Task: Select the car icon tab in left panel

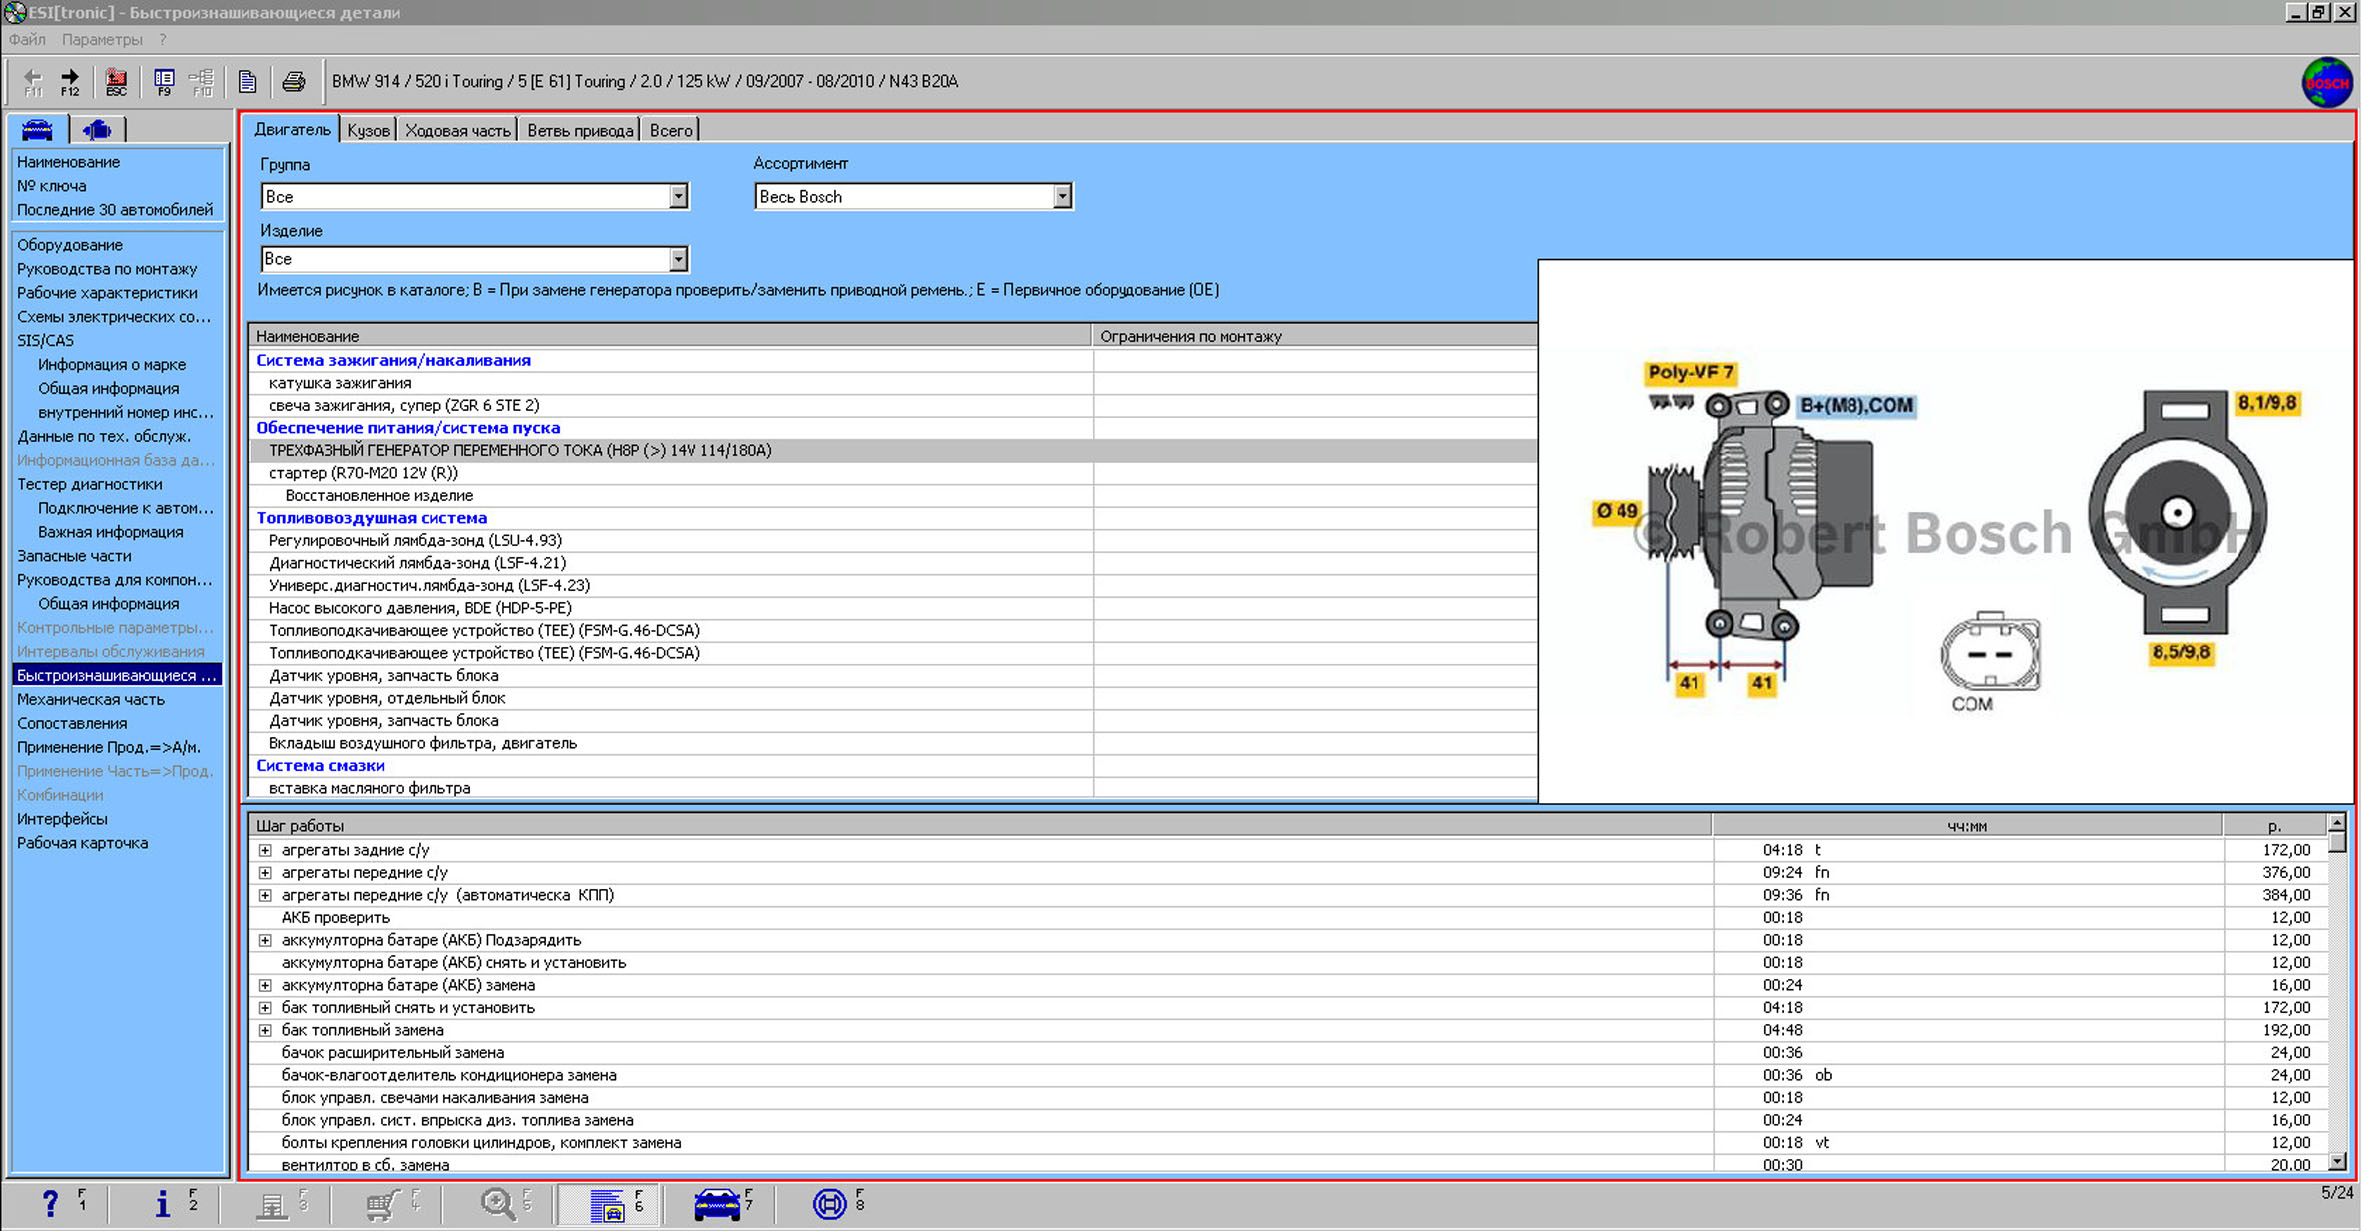Action: pyautogui.click(x=38, y=129)
